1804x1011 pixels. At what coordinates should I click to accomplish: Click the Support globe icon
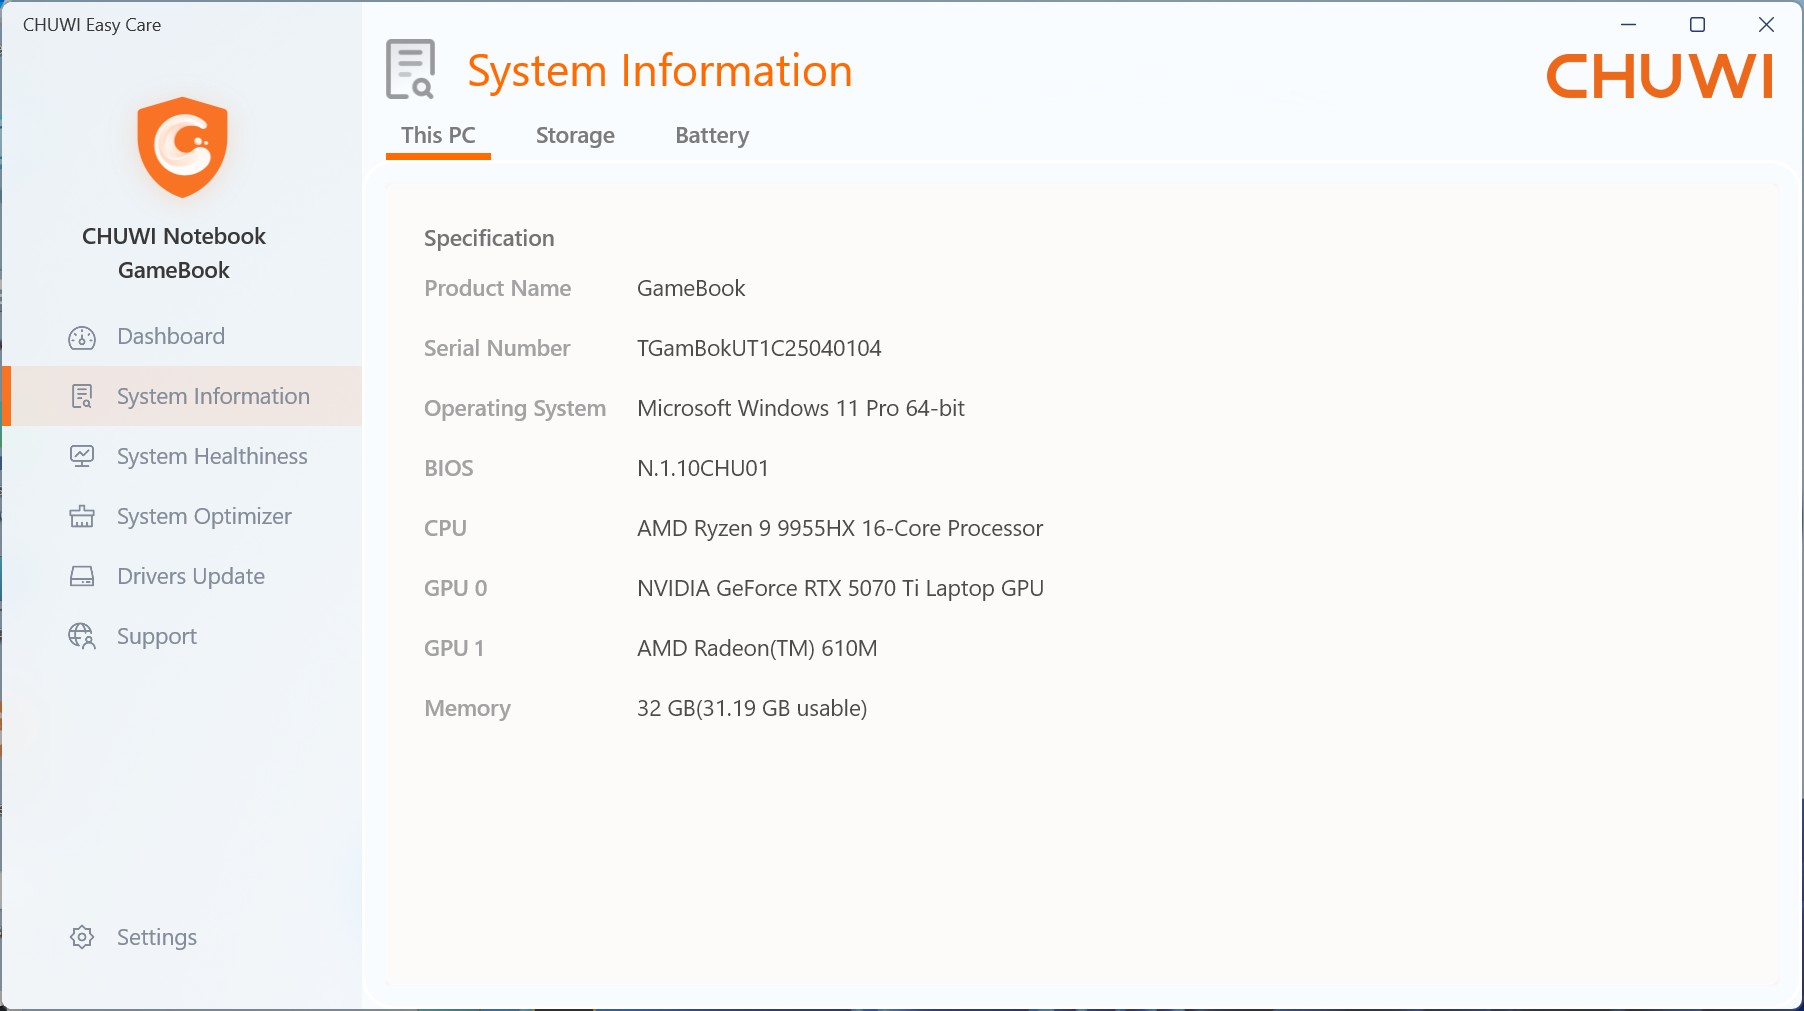pos(82,637)
